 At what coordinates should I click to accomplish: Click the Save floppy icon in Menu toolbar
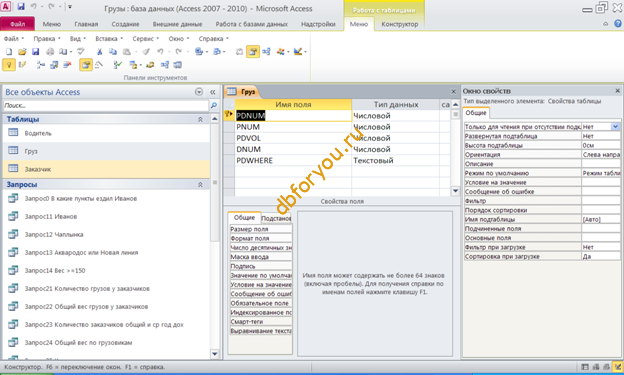coord(35,52)
